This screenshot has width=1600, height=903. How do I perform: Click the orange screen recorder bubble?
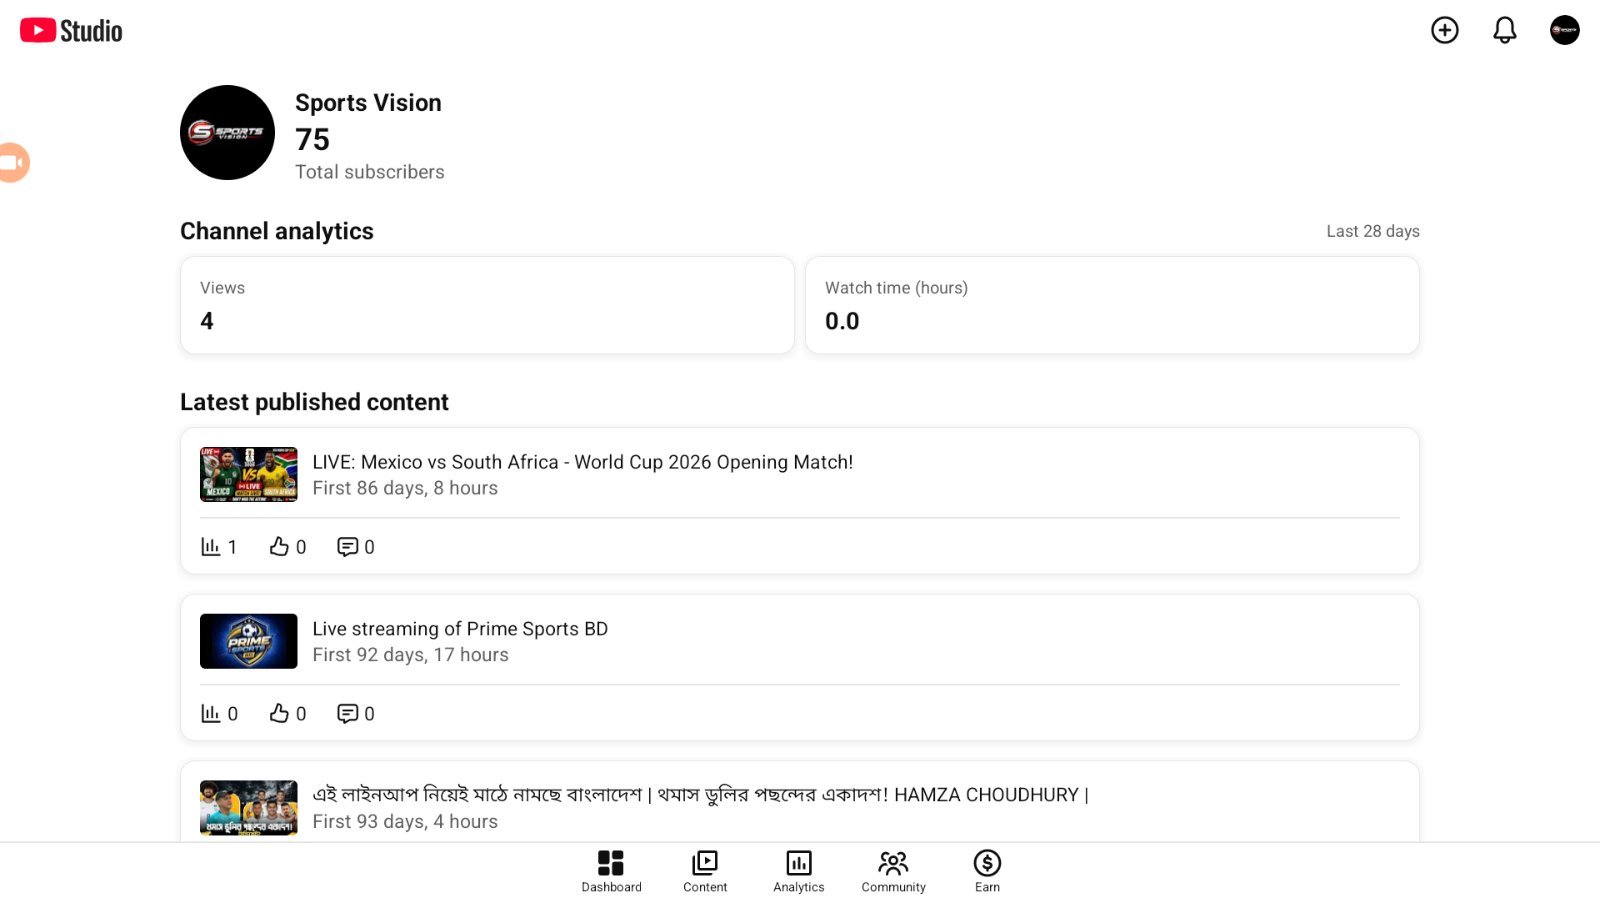pos(13,162)
